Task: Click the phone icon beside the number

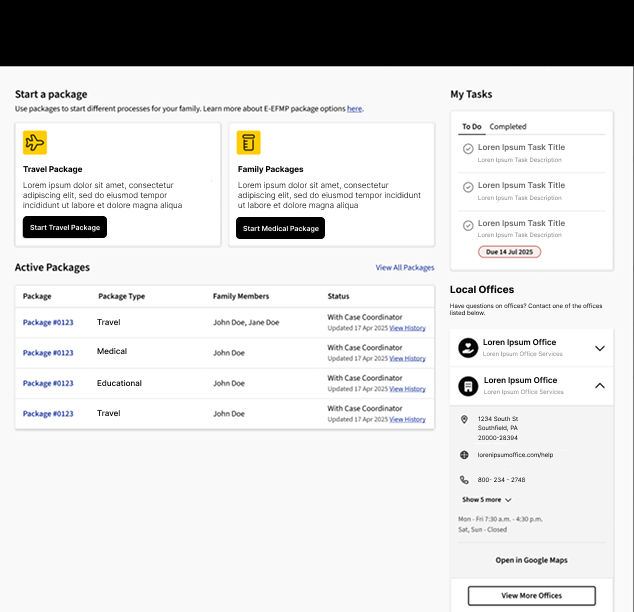Action: [464, 480]
